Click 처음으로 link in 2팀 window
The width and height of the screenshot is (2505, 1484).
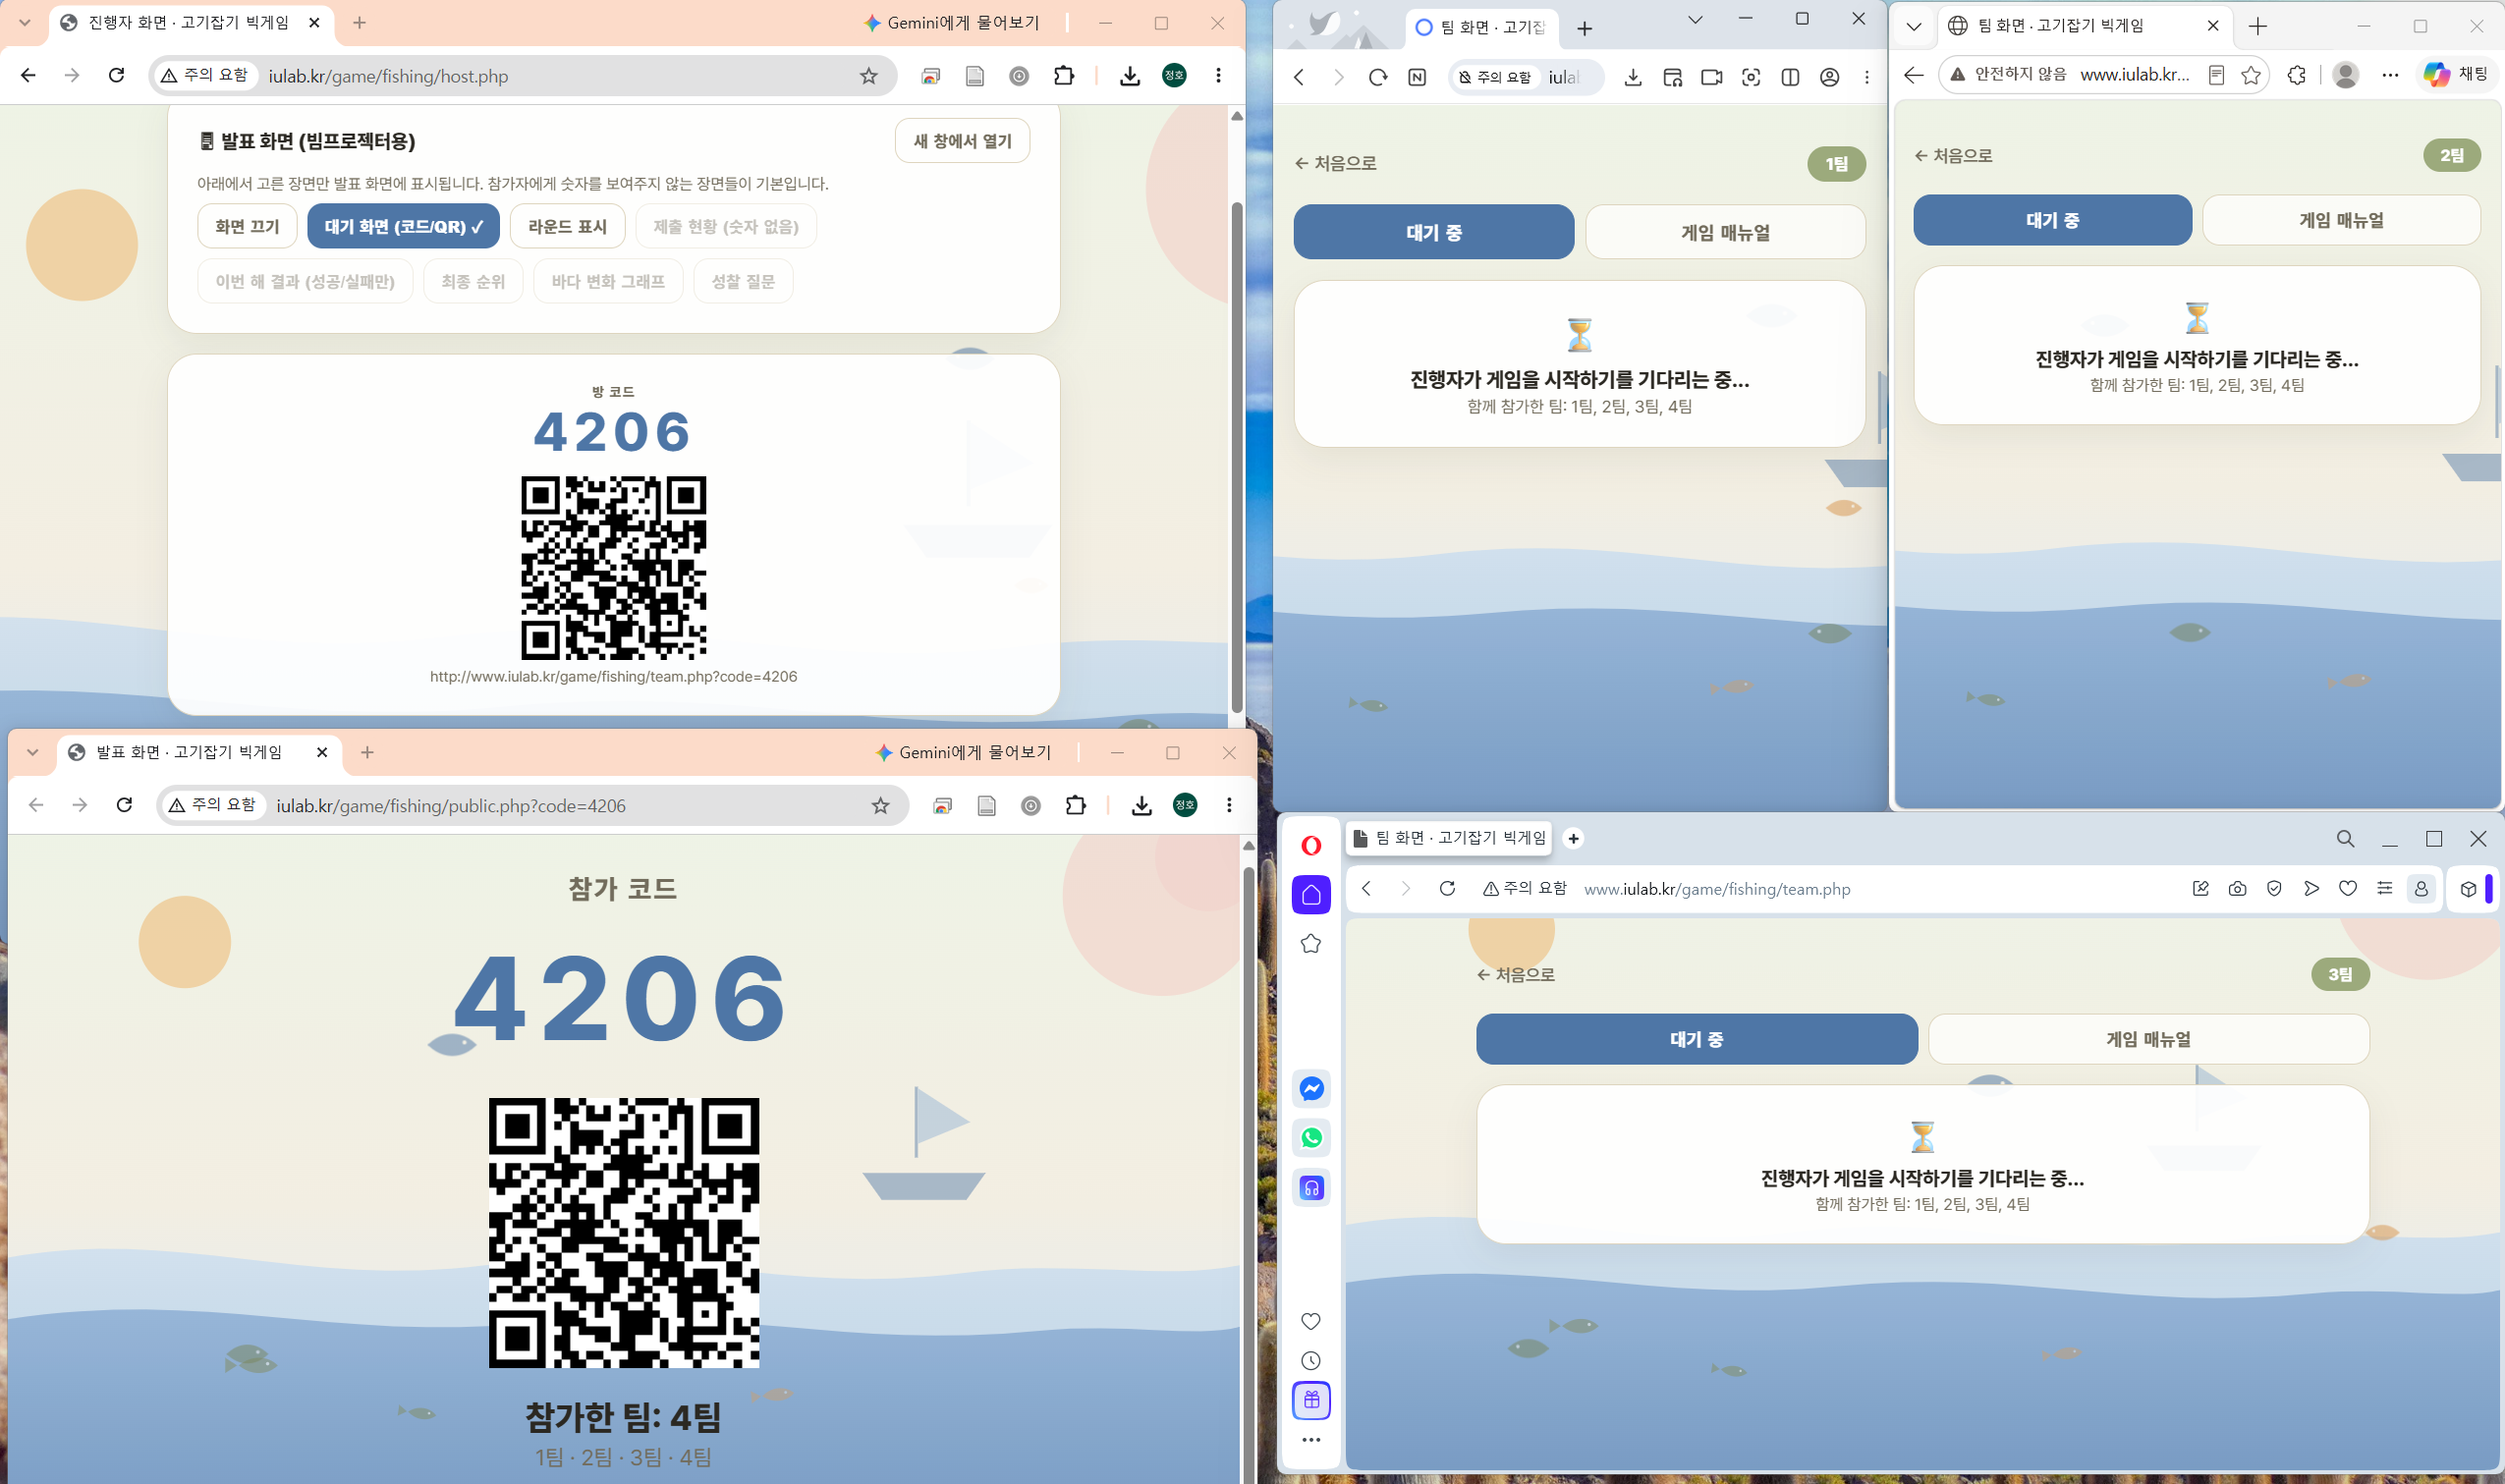tap(1953, 155)
